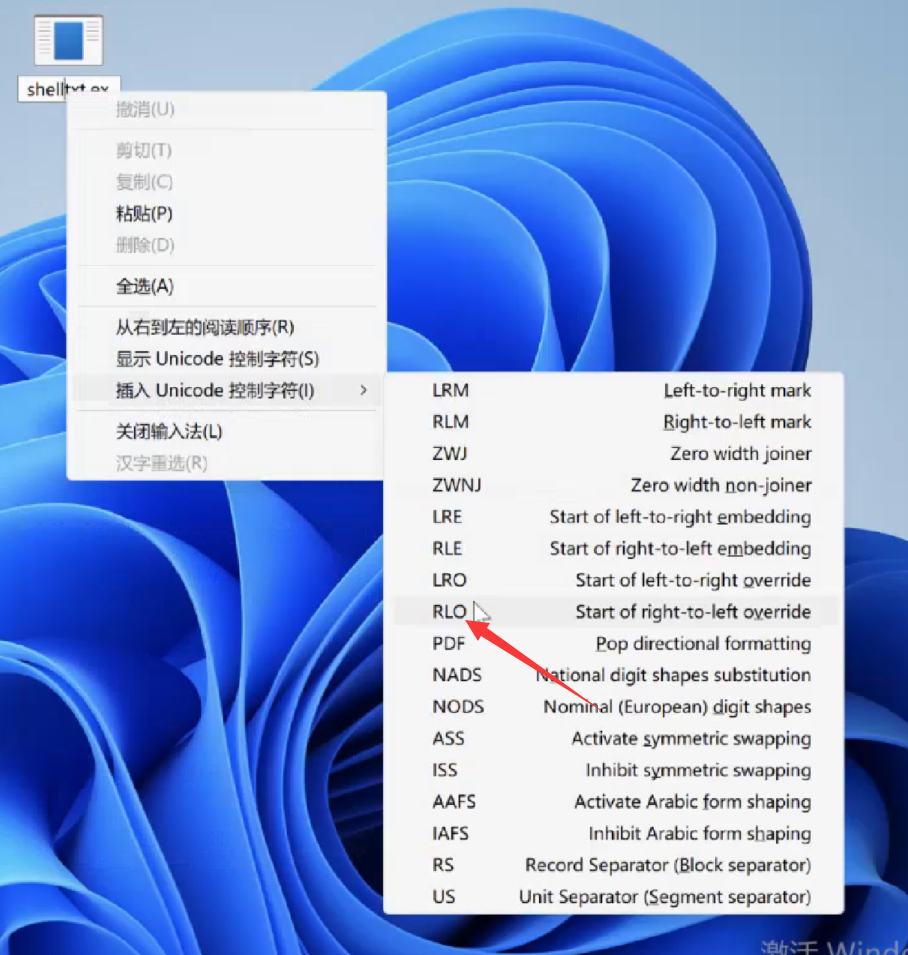Insert ZWNJ Zero width non-joiner

coord(615,485)
